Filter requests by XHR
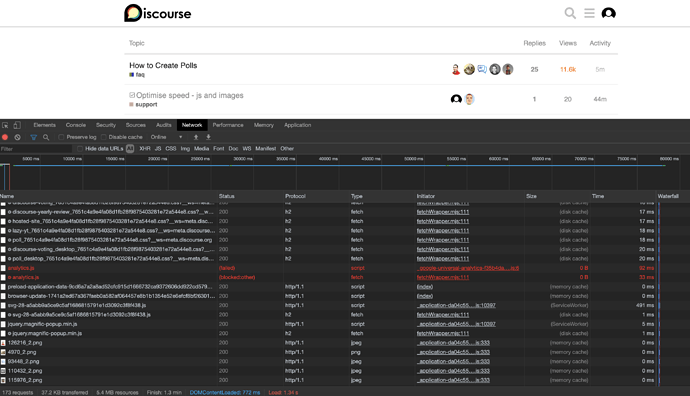Screen dimensions: 690x396 pyautogui.click(x=145, y=149)
